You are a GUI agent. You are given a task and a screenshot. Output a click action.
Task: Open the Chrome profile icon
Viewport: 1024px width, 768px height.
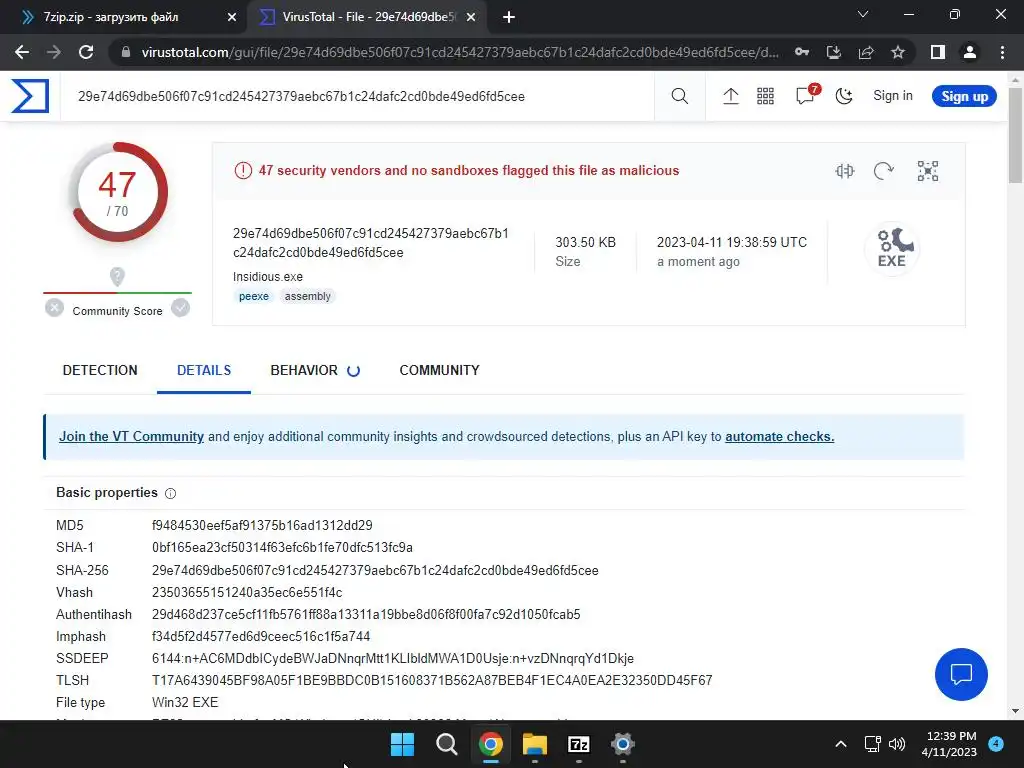970,52
